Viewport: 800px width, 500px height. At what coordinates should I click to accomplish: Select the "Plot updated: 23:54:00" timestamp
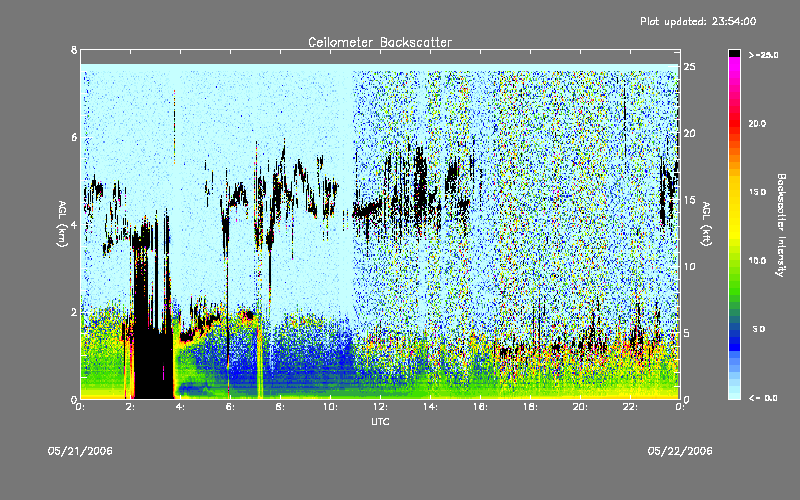click(698, 21)
